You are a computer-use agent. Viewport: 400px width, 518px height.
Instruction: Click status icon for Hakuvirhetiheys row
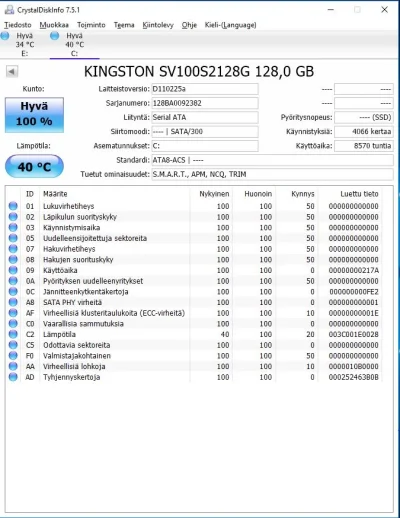(13, 249)
